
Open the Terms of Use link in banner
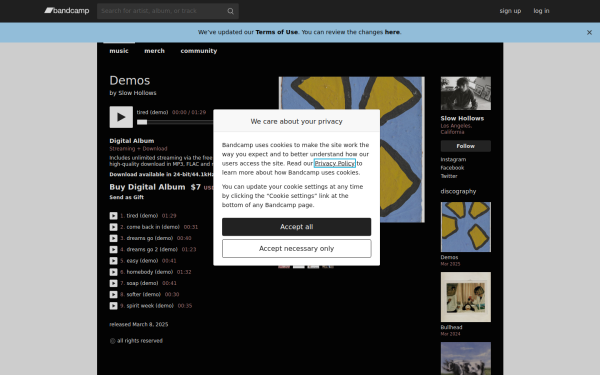(277, 32)
